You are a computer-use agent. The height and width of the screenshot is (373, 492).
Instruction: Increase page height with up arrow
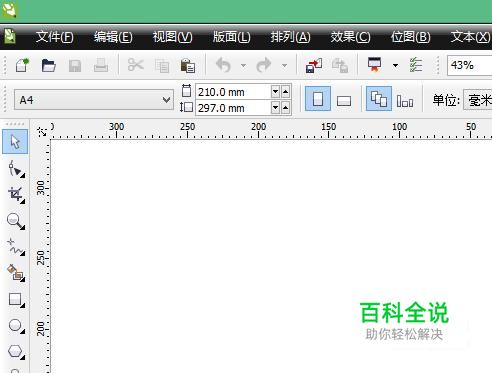pyautogui.click(x=286, y=107)
